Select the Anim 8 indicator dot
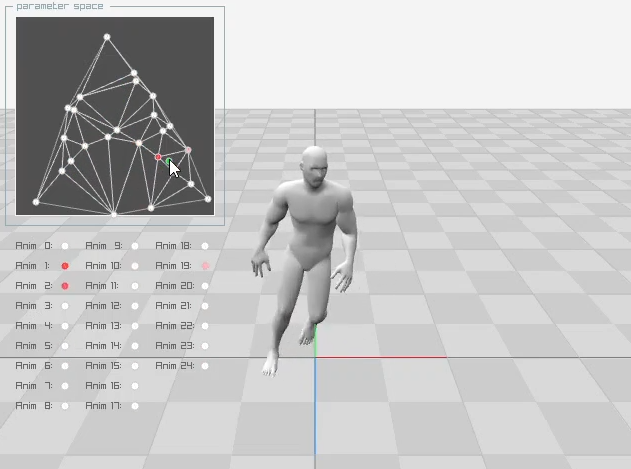The width and height of the screenshot is (631, 469). click(x=65, y=406)
